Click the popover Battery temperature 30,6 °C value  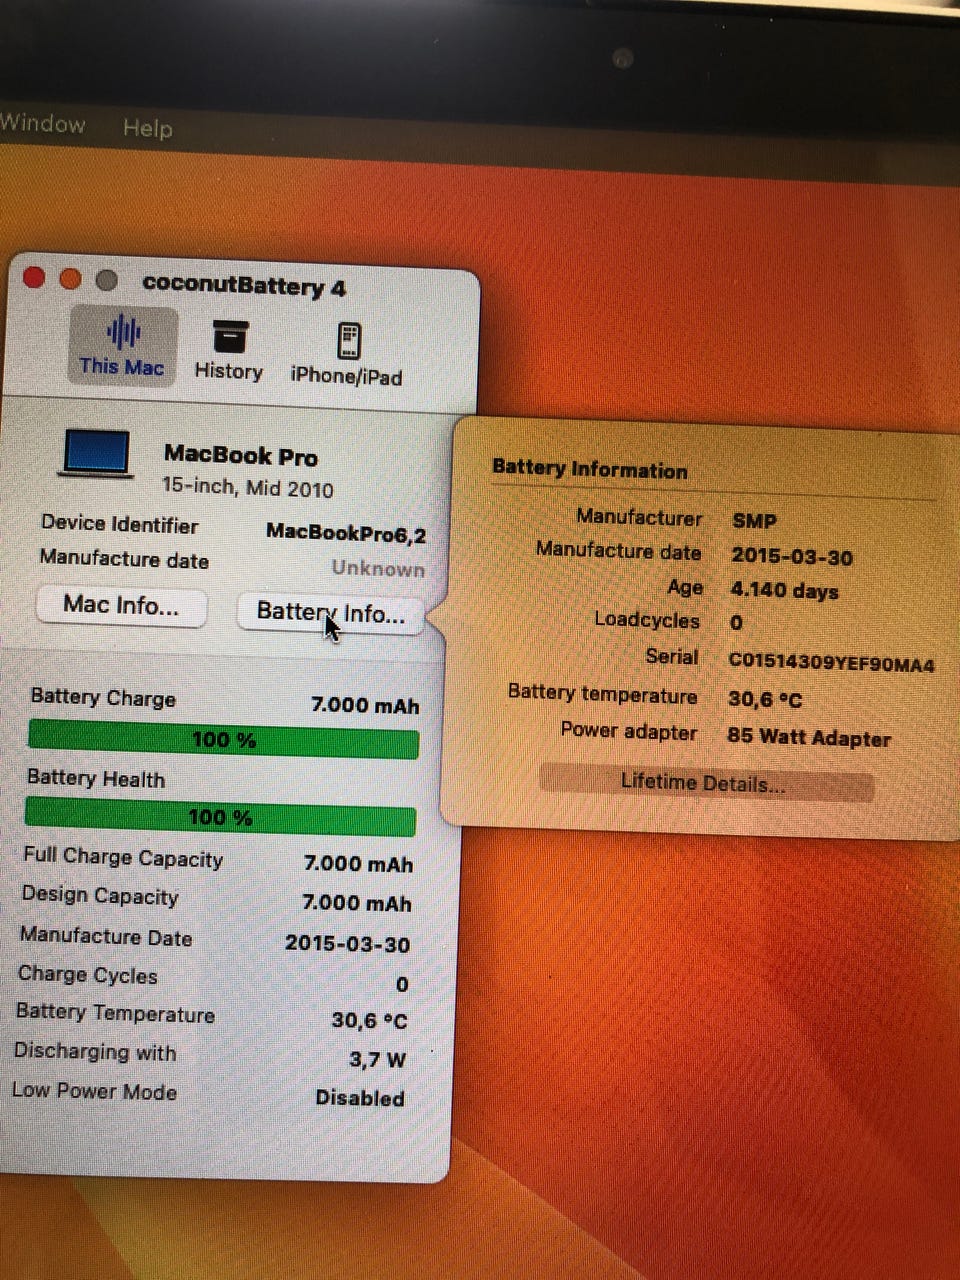coord(765,700)
